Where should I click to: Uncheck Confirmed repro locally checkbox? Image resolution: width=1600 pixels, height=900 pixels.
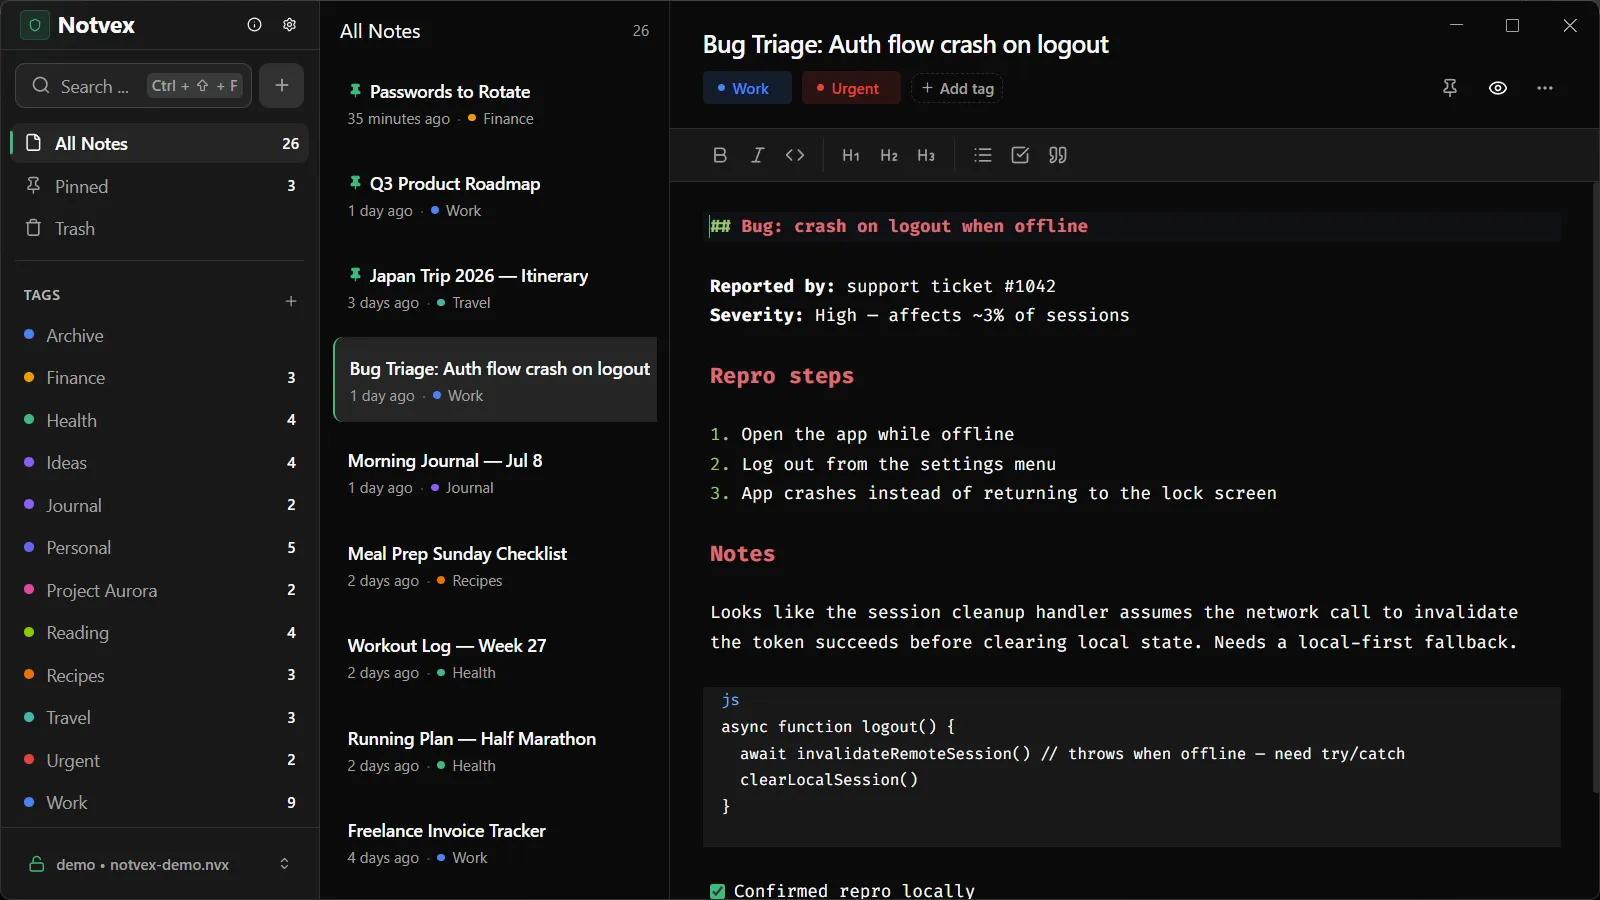click(717, 891)
